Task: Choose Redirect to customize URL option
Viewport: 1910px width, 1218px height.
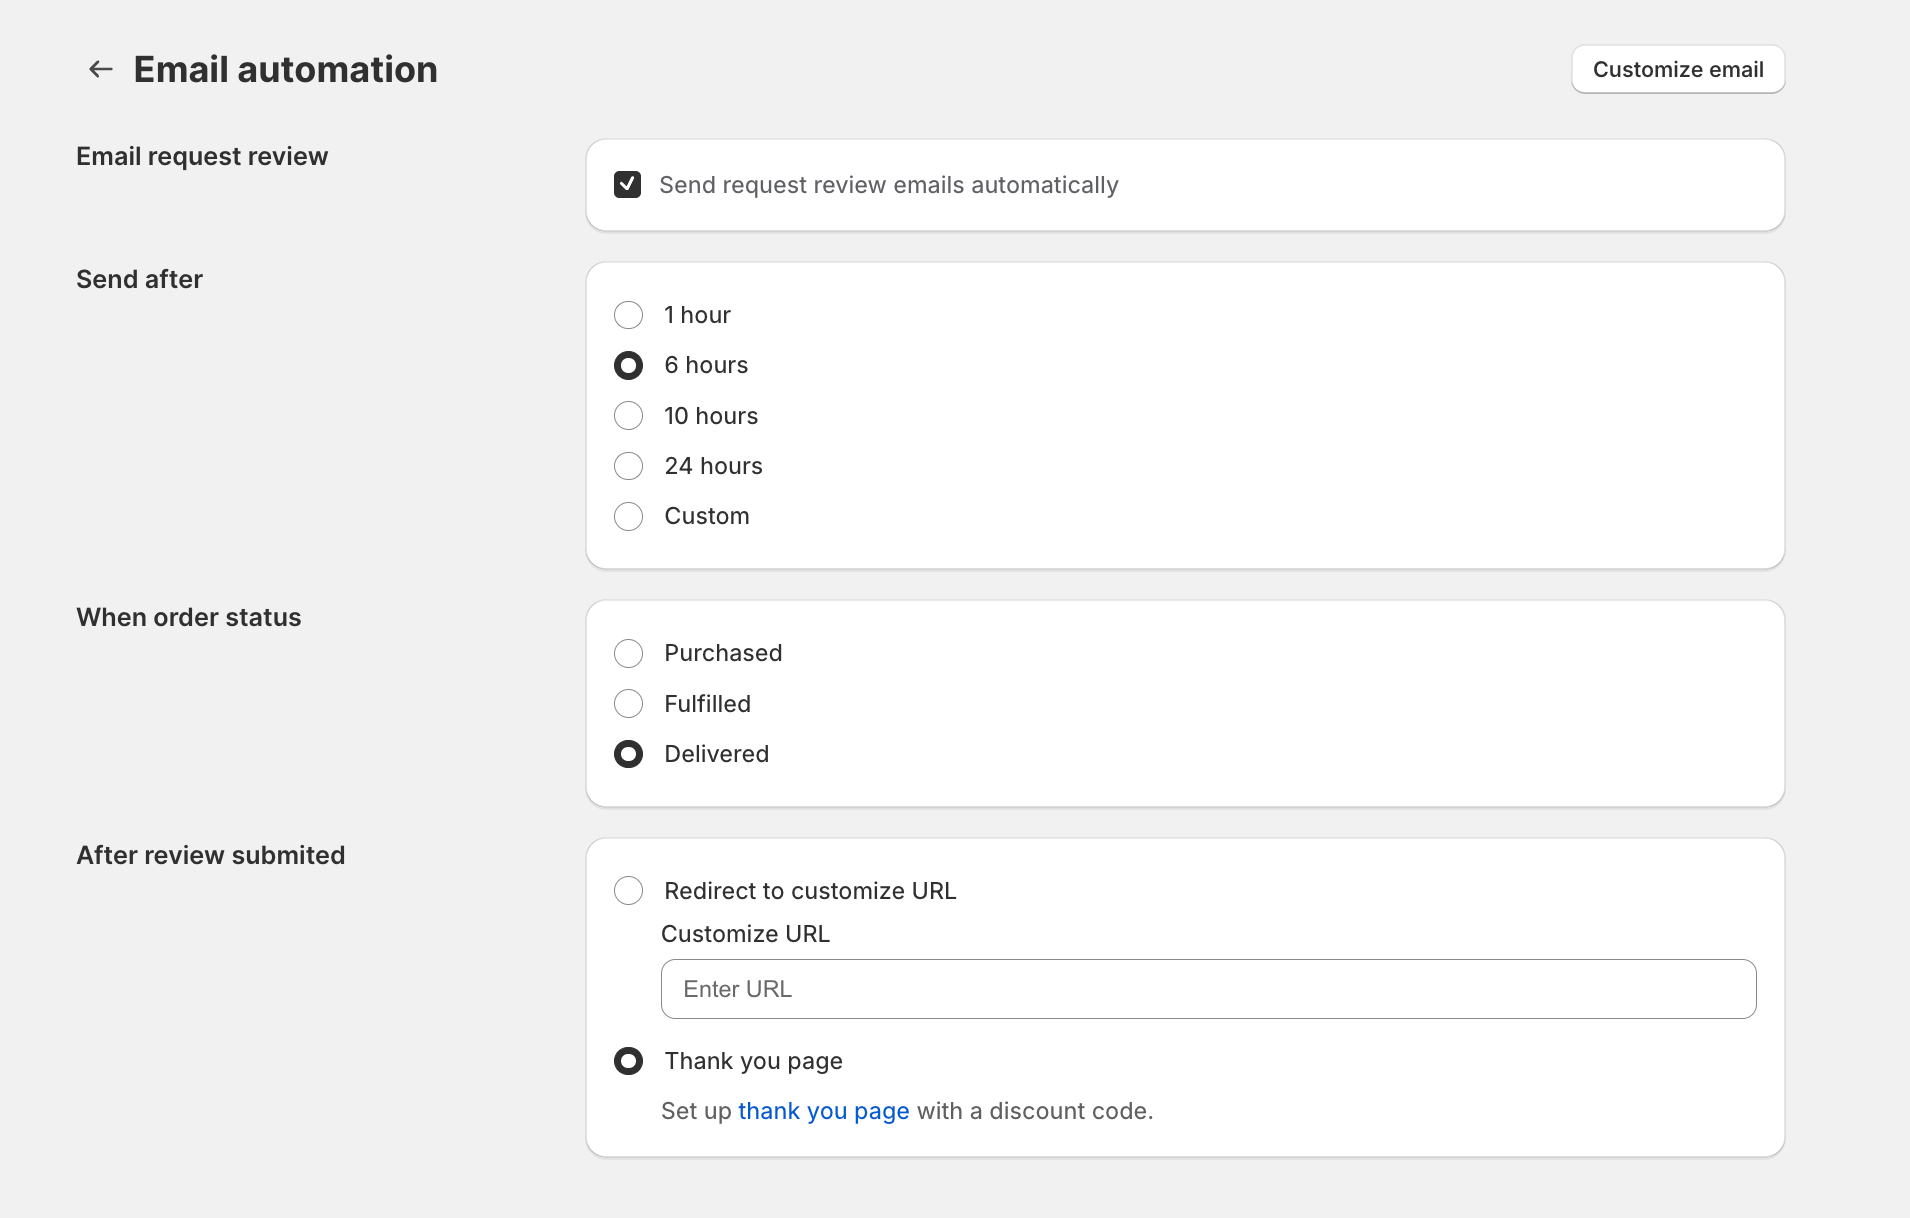Action: (628, 891)
